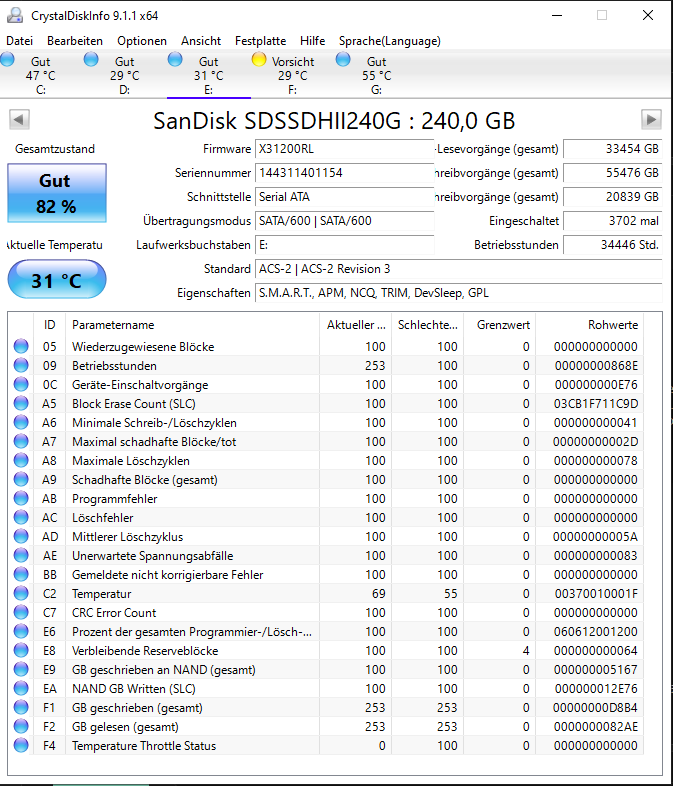Select the GB geschrieben (gesamt) F1 row
Image resolution: width=673 pixels, height=786 pixels.
pos(326,708)
